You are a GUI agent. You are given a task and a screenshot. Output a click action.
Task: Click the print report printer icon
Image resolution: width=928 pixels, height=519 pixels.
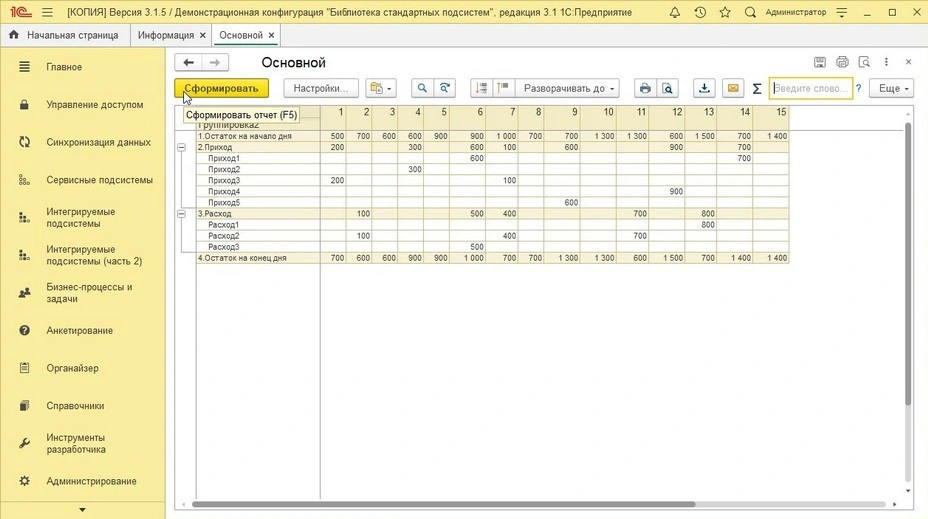pos(645,88)
